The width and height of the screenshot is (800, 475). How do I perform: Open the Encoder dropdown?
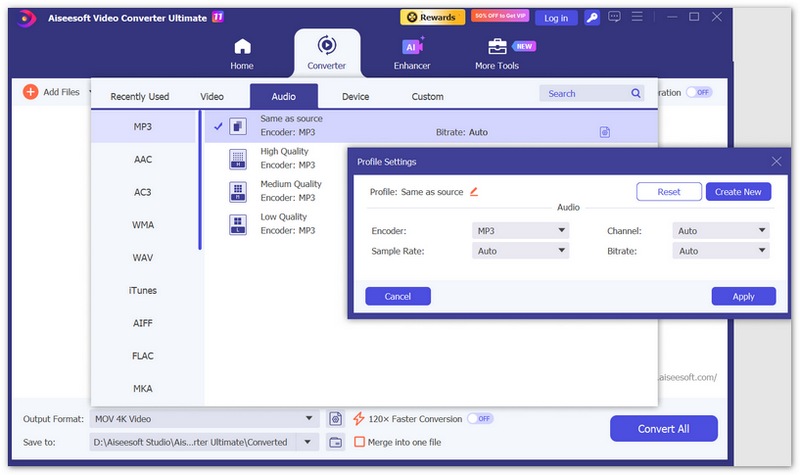520,231
